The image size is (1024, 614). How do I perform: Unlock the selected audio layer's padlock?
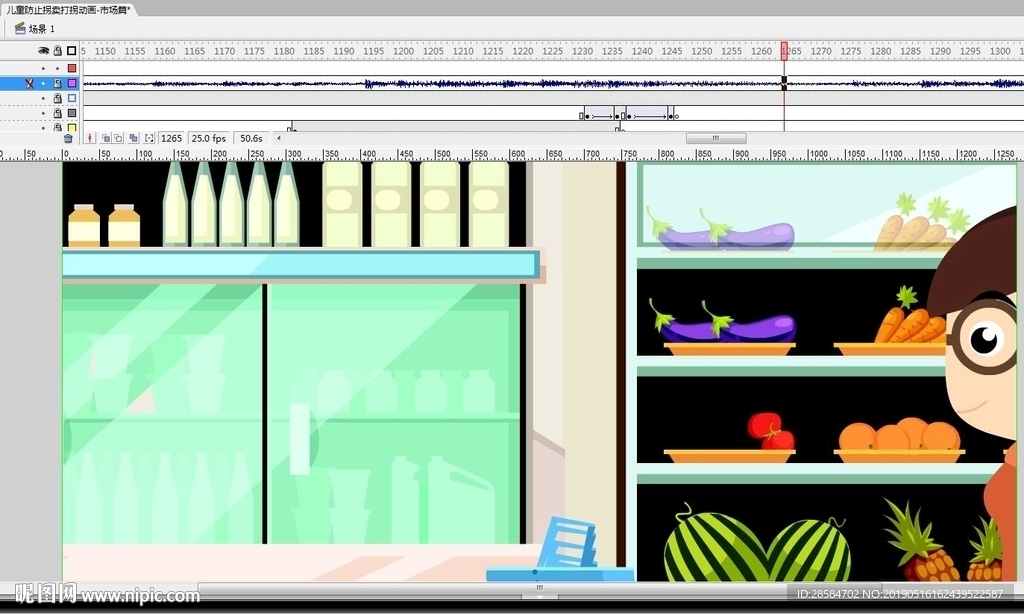[x=58, y=84]
